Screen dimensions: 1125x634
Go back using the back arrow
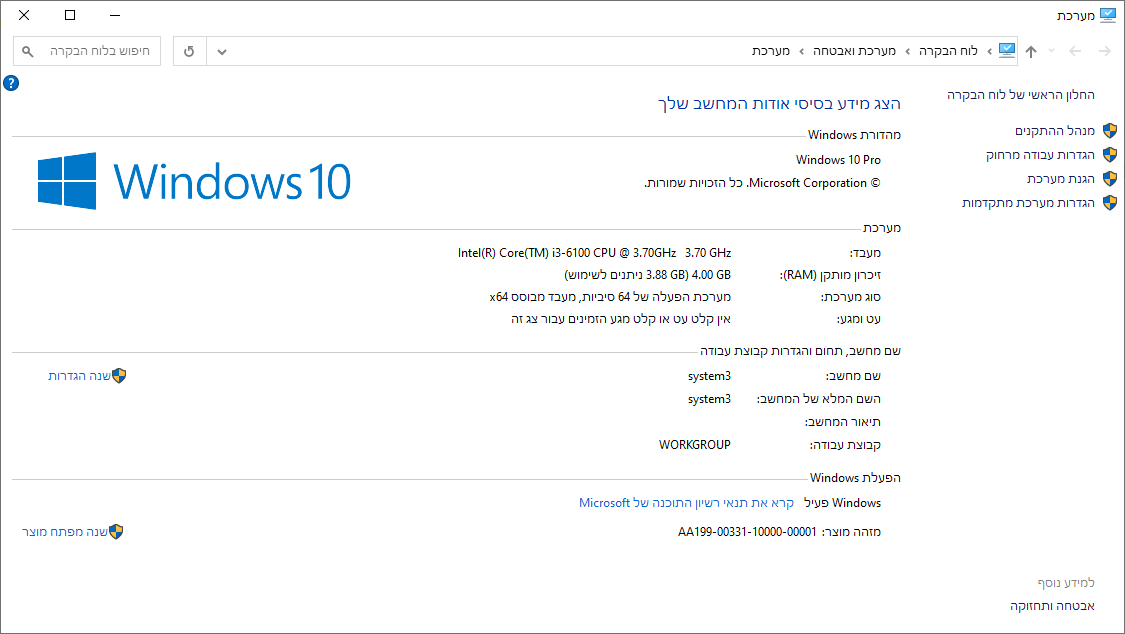click(x=1105, y=51)
